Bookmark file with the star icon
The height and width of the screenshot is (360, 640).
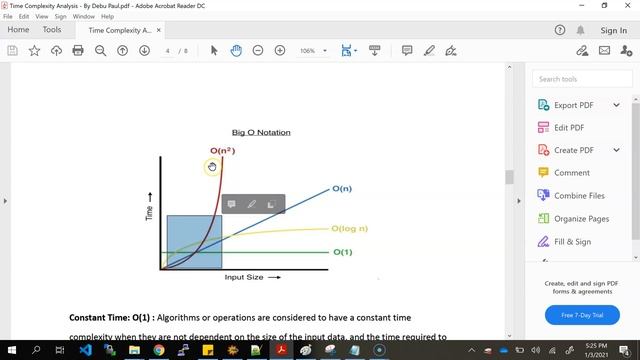[34, 51]
